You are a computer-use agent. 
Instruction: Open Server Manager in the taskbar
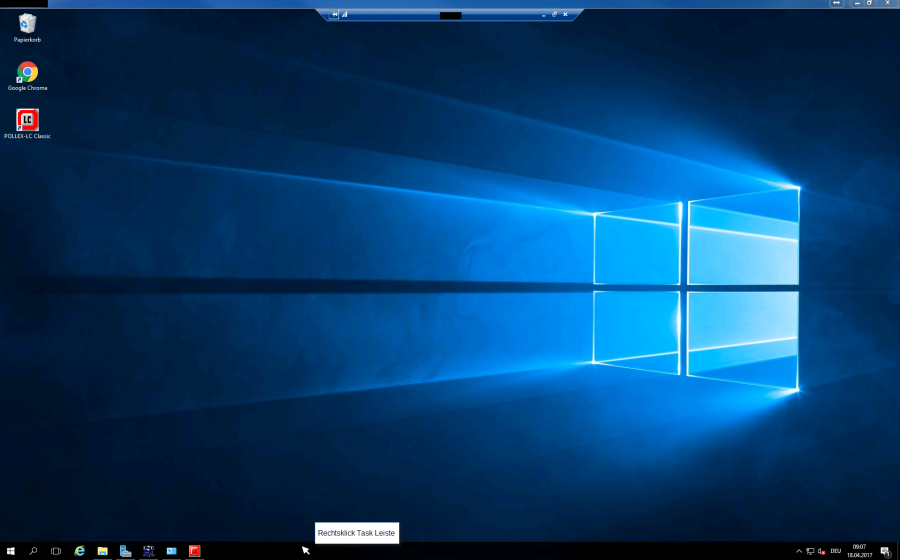point(126,551)
